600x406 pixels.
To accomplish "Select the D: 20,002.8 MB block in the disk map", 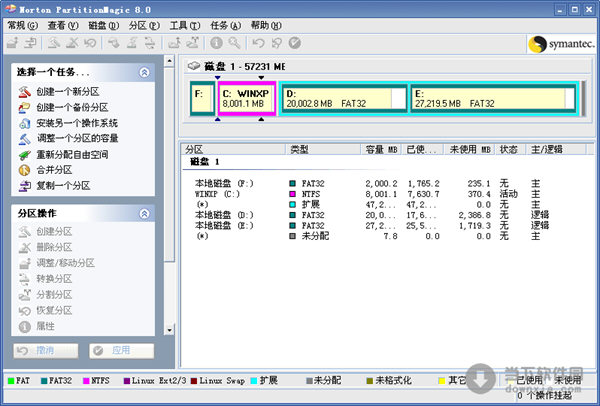I will tap(344, 98).
